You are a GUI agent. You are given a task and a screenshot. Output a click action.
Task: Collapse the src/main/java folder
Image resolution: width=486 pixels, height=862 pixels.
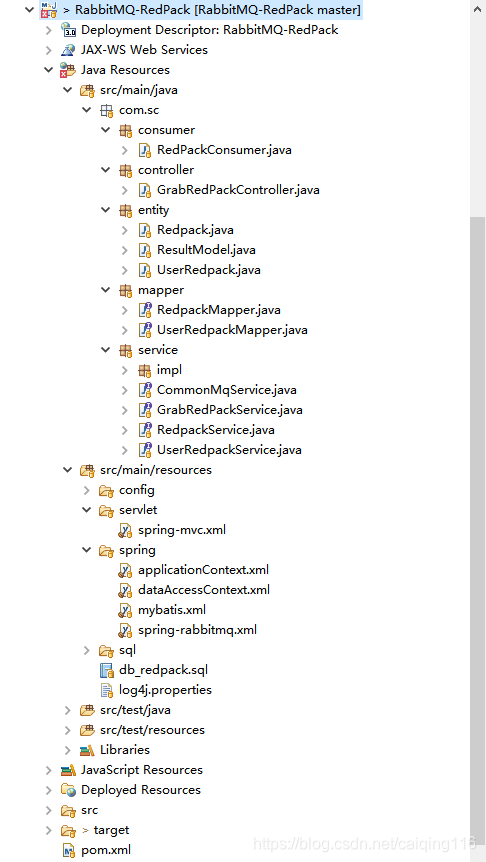tap(68, 90)
